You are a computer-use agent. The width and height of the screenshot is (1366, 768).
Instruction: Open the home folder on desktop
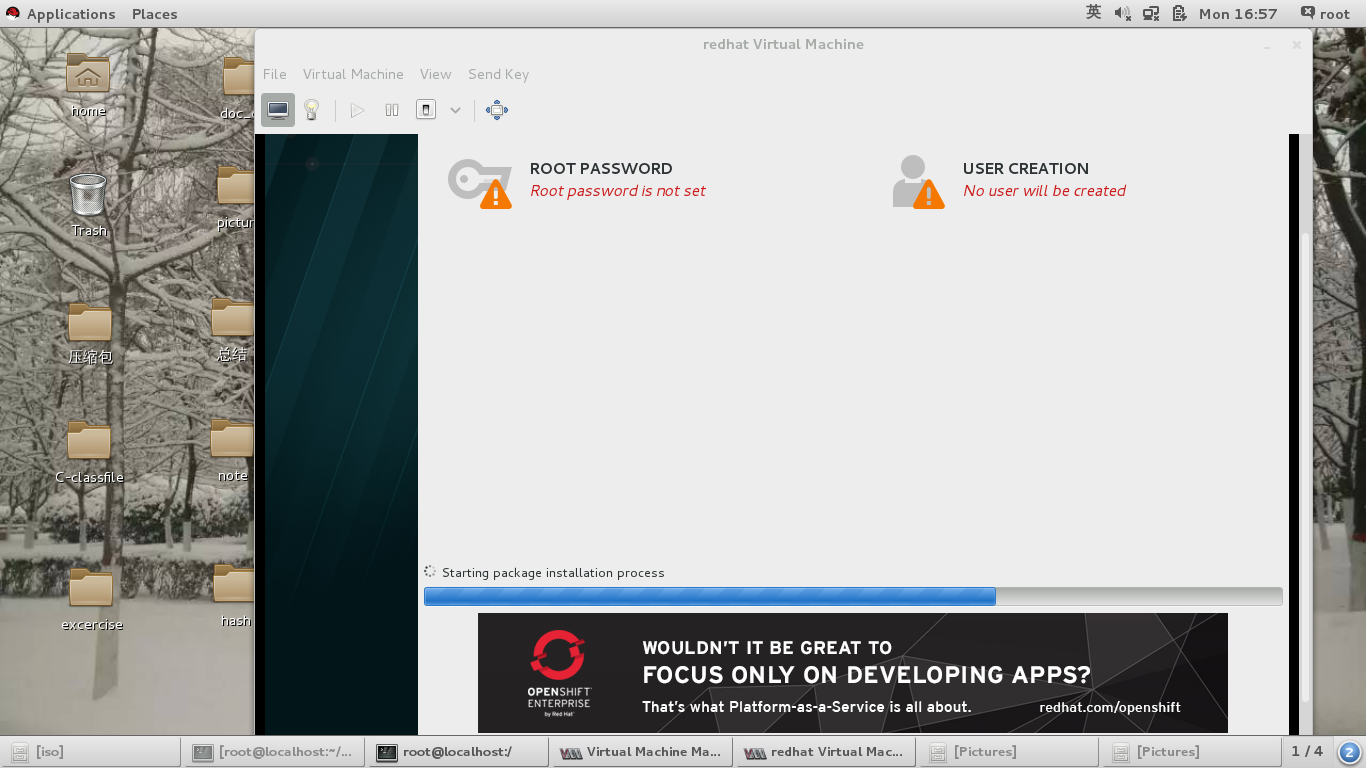(88, 85)
